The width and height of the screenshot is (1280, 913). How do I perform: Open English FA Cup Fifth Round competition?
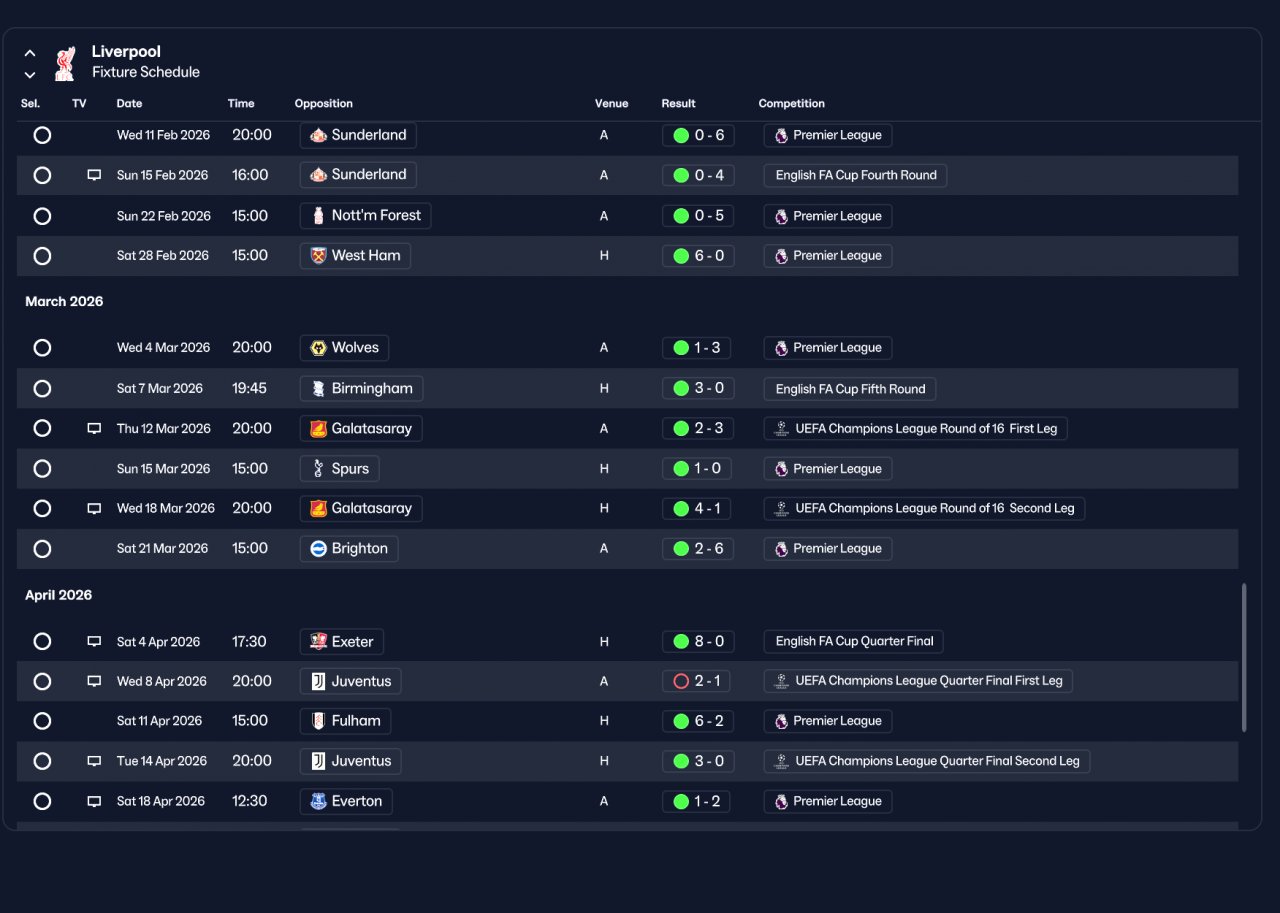point(850,389)
